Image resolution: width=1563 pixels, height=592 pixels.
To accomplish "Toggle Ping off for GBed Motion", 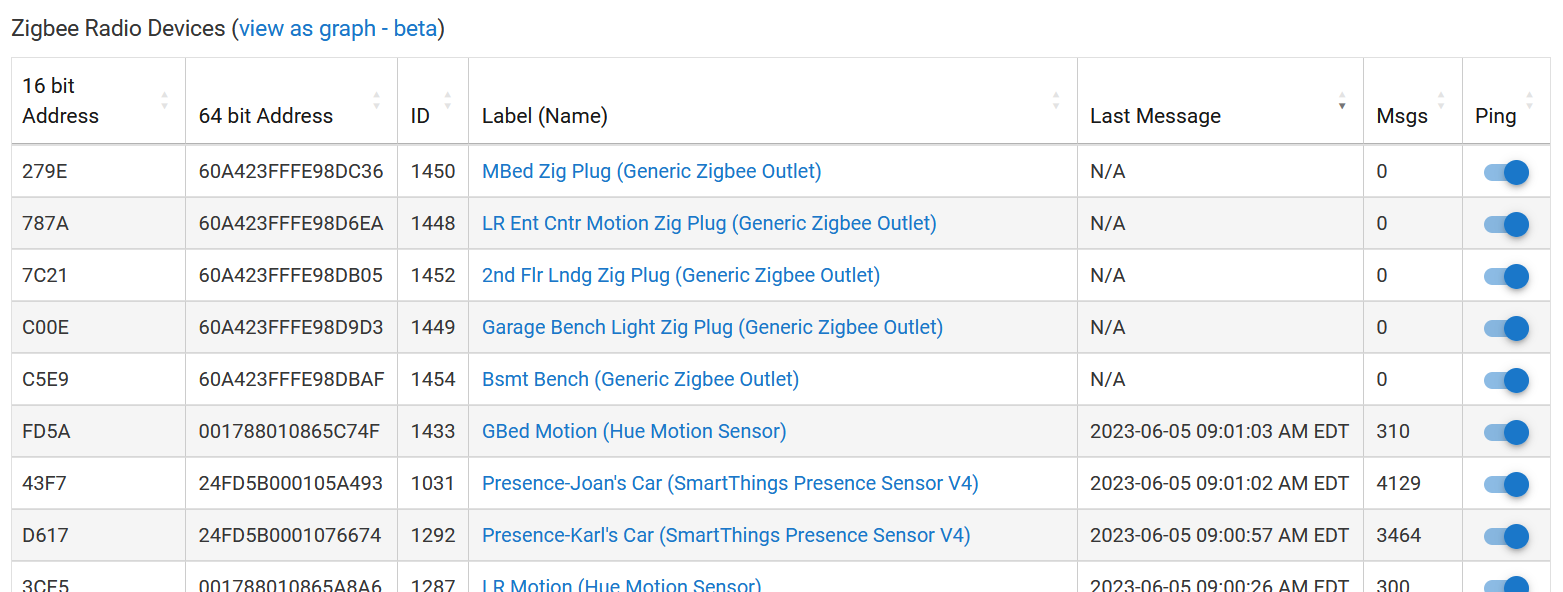I will pos(1506,431).
